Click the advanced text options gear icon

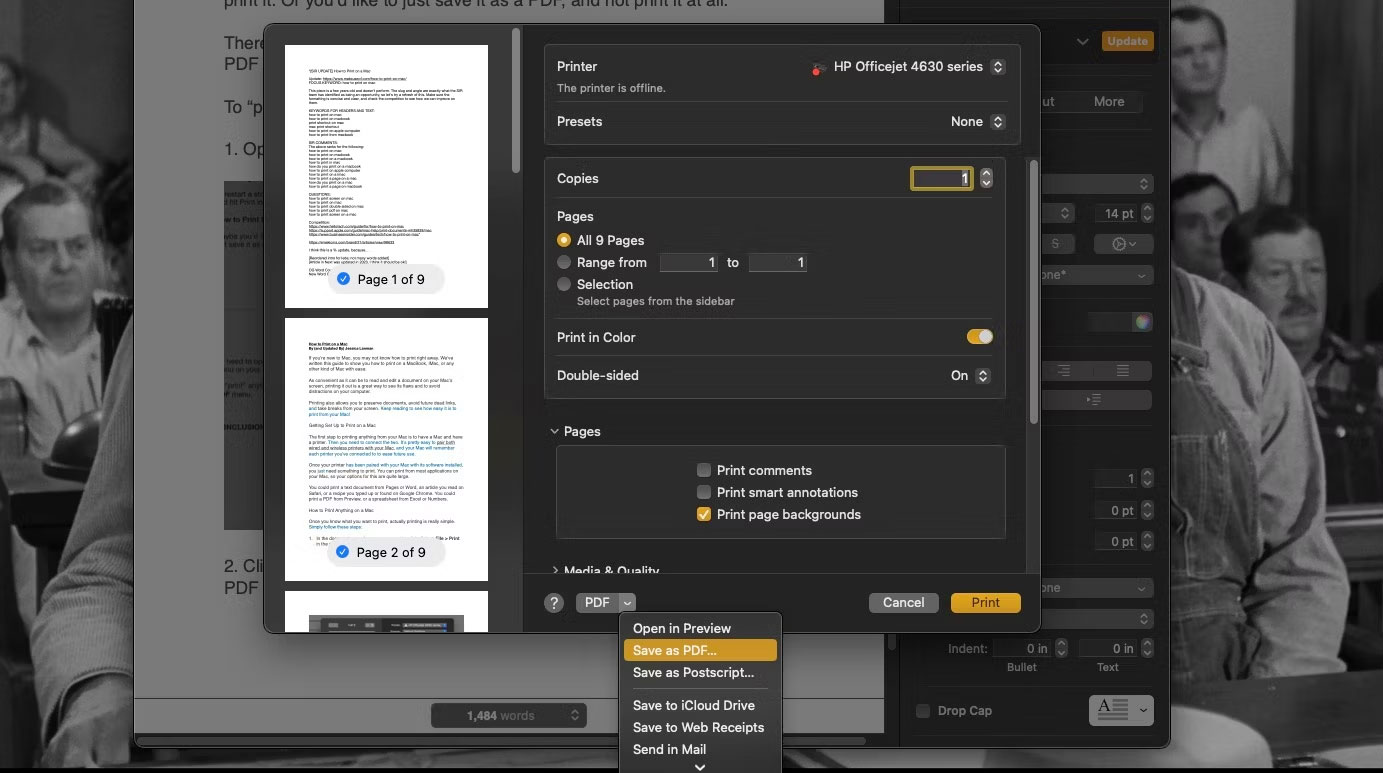(x=1118, y=243)
